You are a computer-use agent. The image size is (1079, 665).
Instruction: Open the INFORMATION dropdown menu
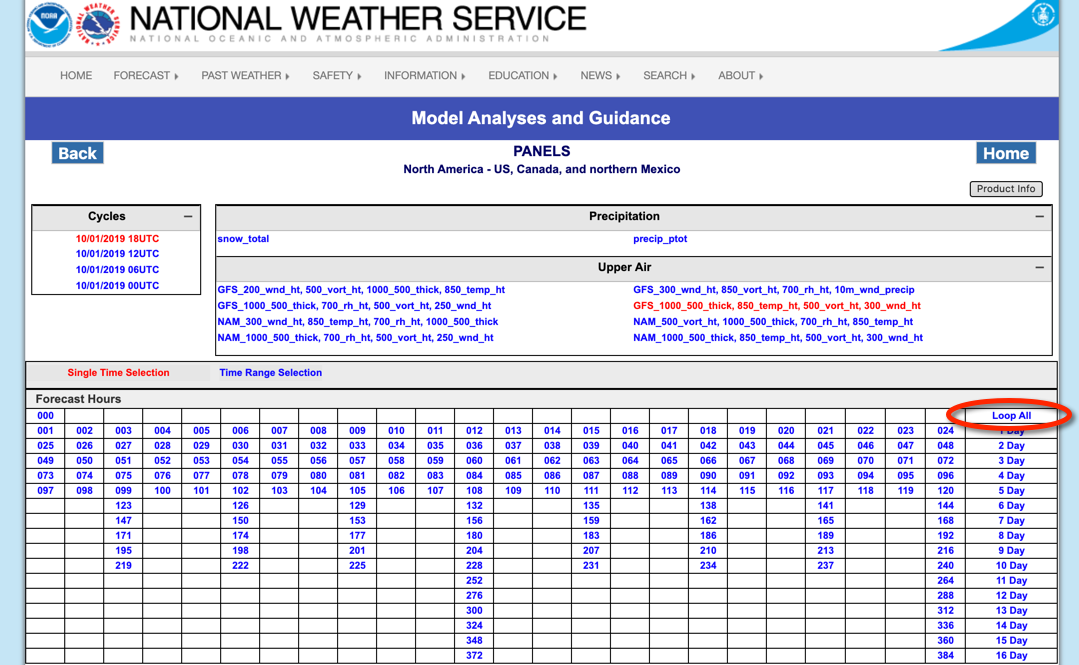[425, 76]
